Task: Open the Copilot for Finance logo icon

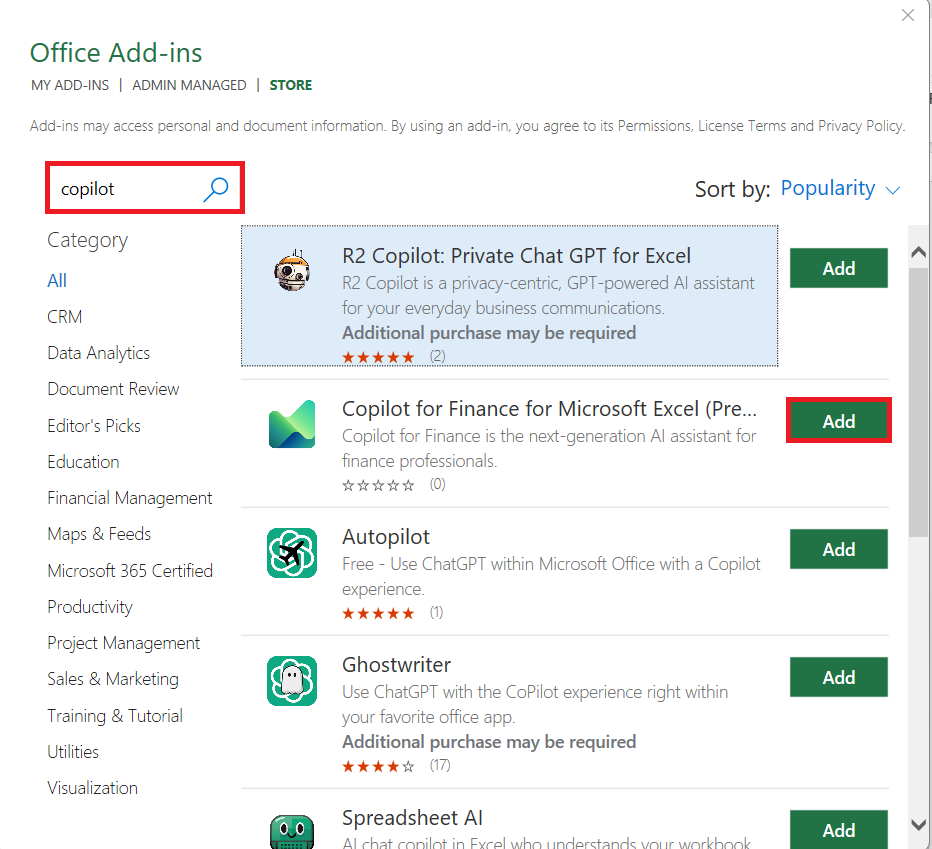Action: click(292, 424)
